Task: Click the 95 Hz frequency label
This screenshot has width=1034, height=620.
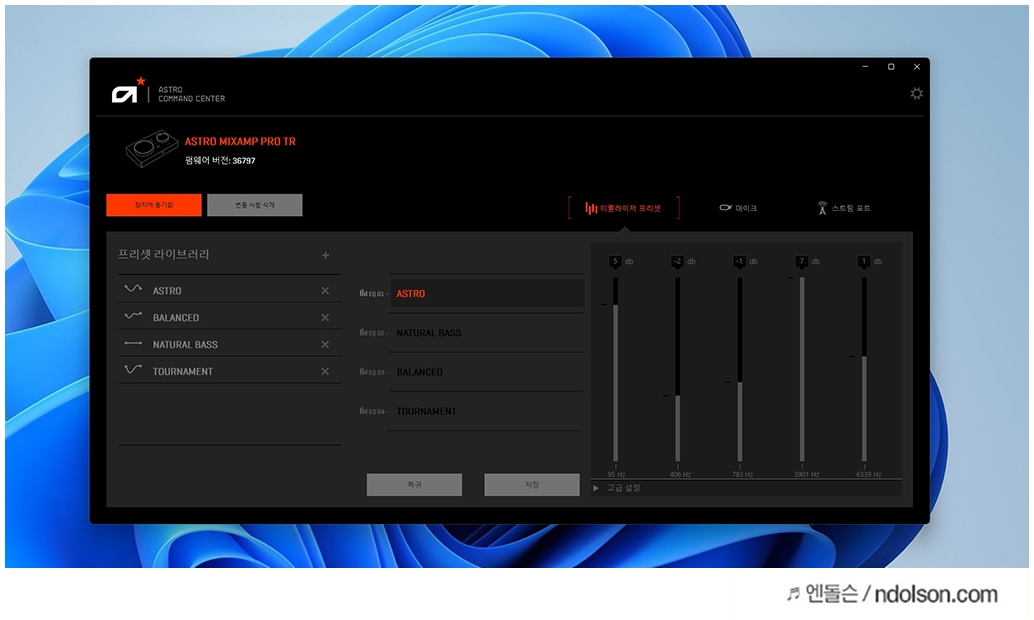Action: point(616,474)
